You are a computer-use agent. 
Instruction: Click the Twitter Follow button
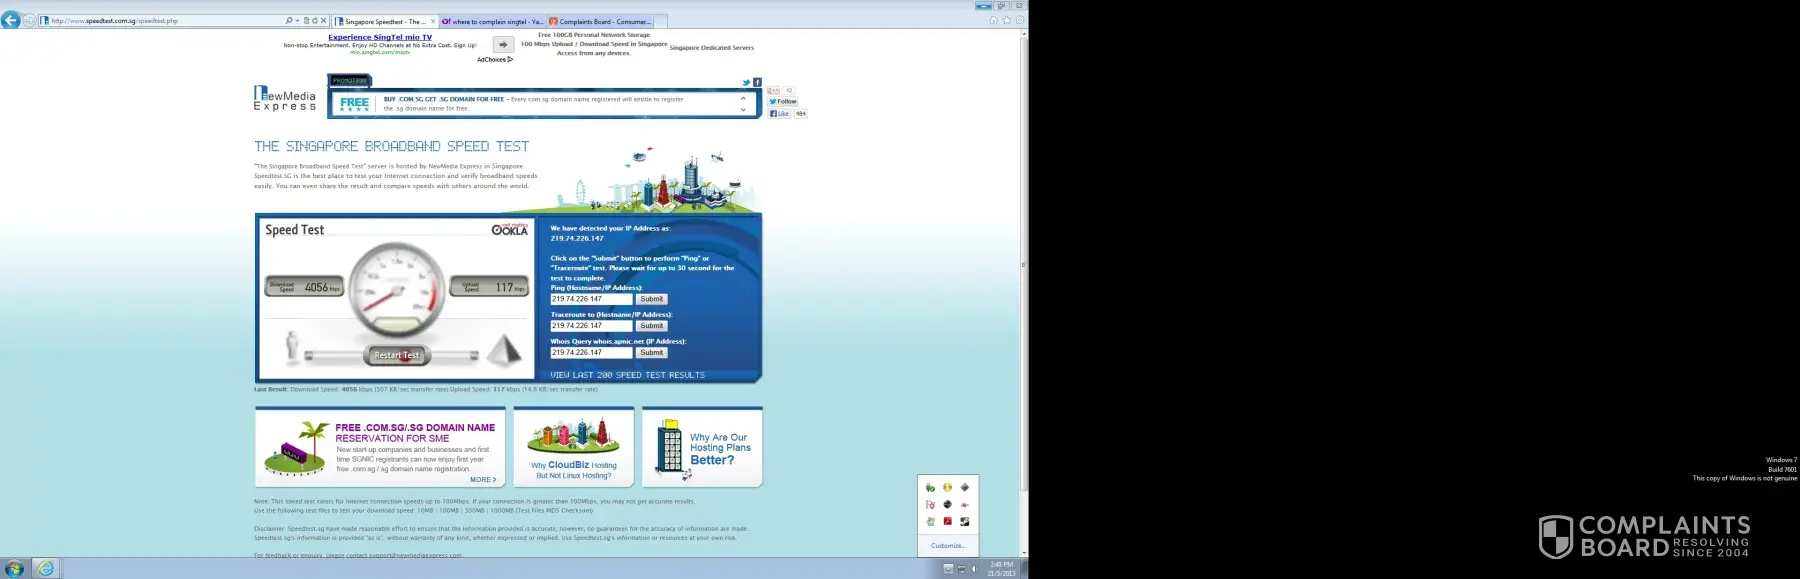pos(783,101)
